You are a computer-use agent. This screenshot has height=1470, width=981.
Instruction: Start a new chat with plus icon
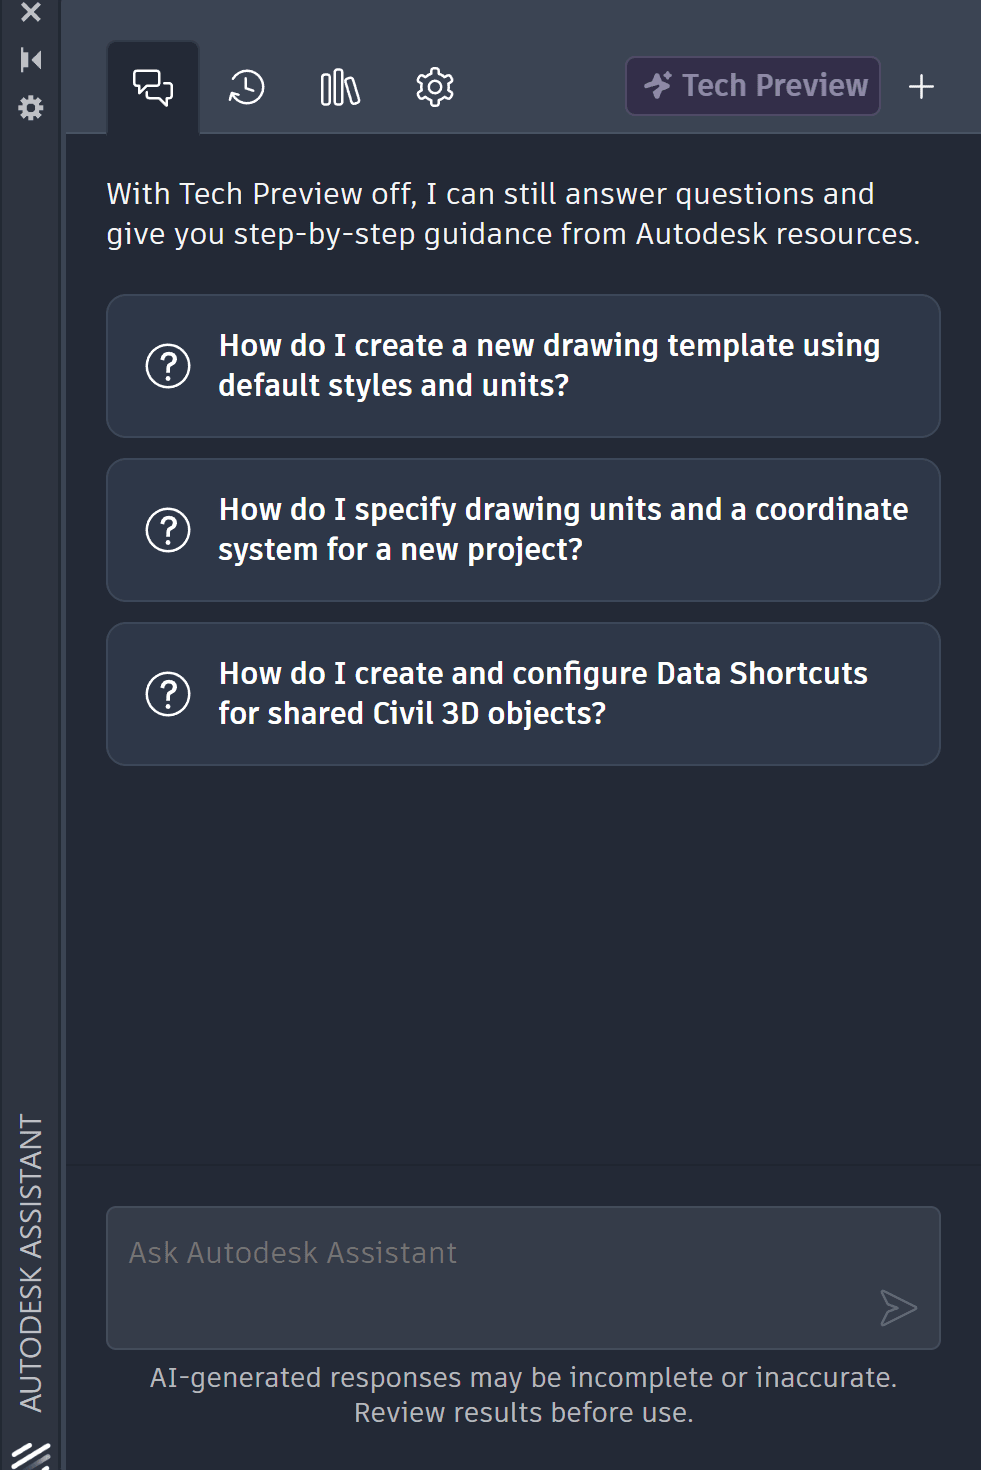point(921,87)
